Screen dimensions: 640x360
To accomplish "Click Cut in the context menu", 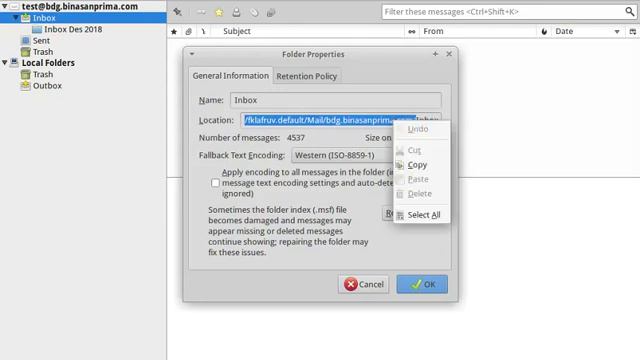I will pyautogui.click(x=422, y=150).
